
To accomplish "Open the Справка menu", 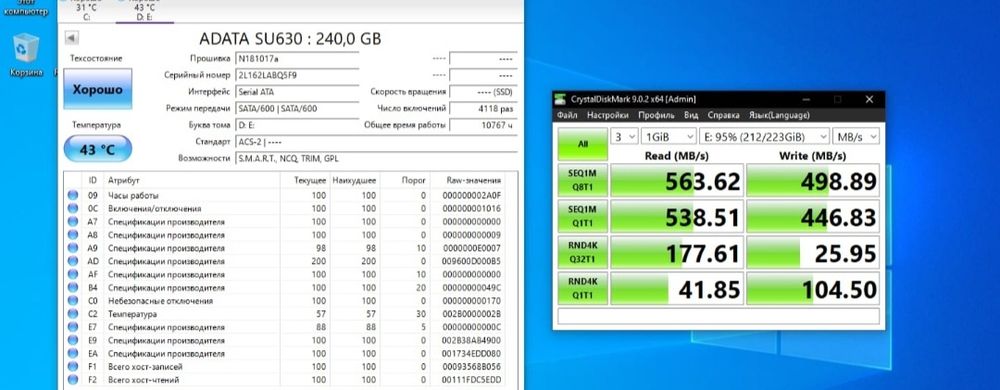I will point(723,115).
